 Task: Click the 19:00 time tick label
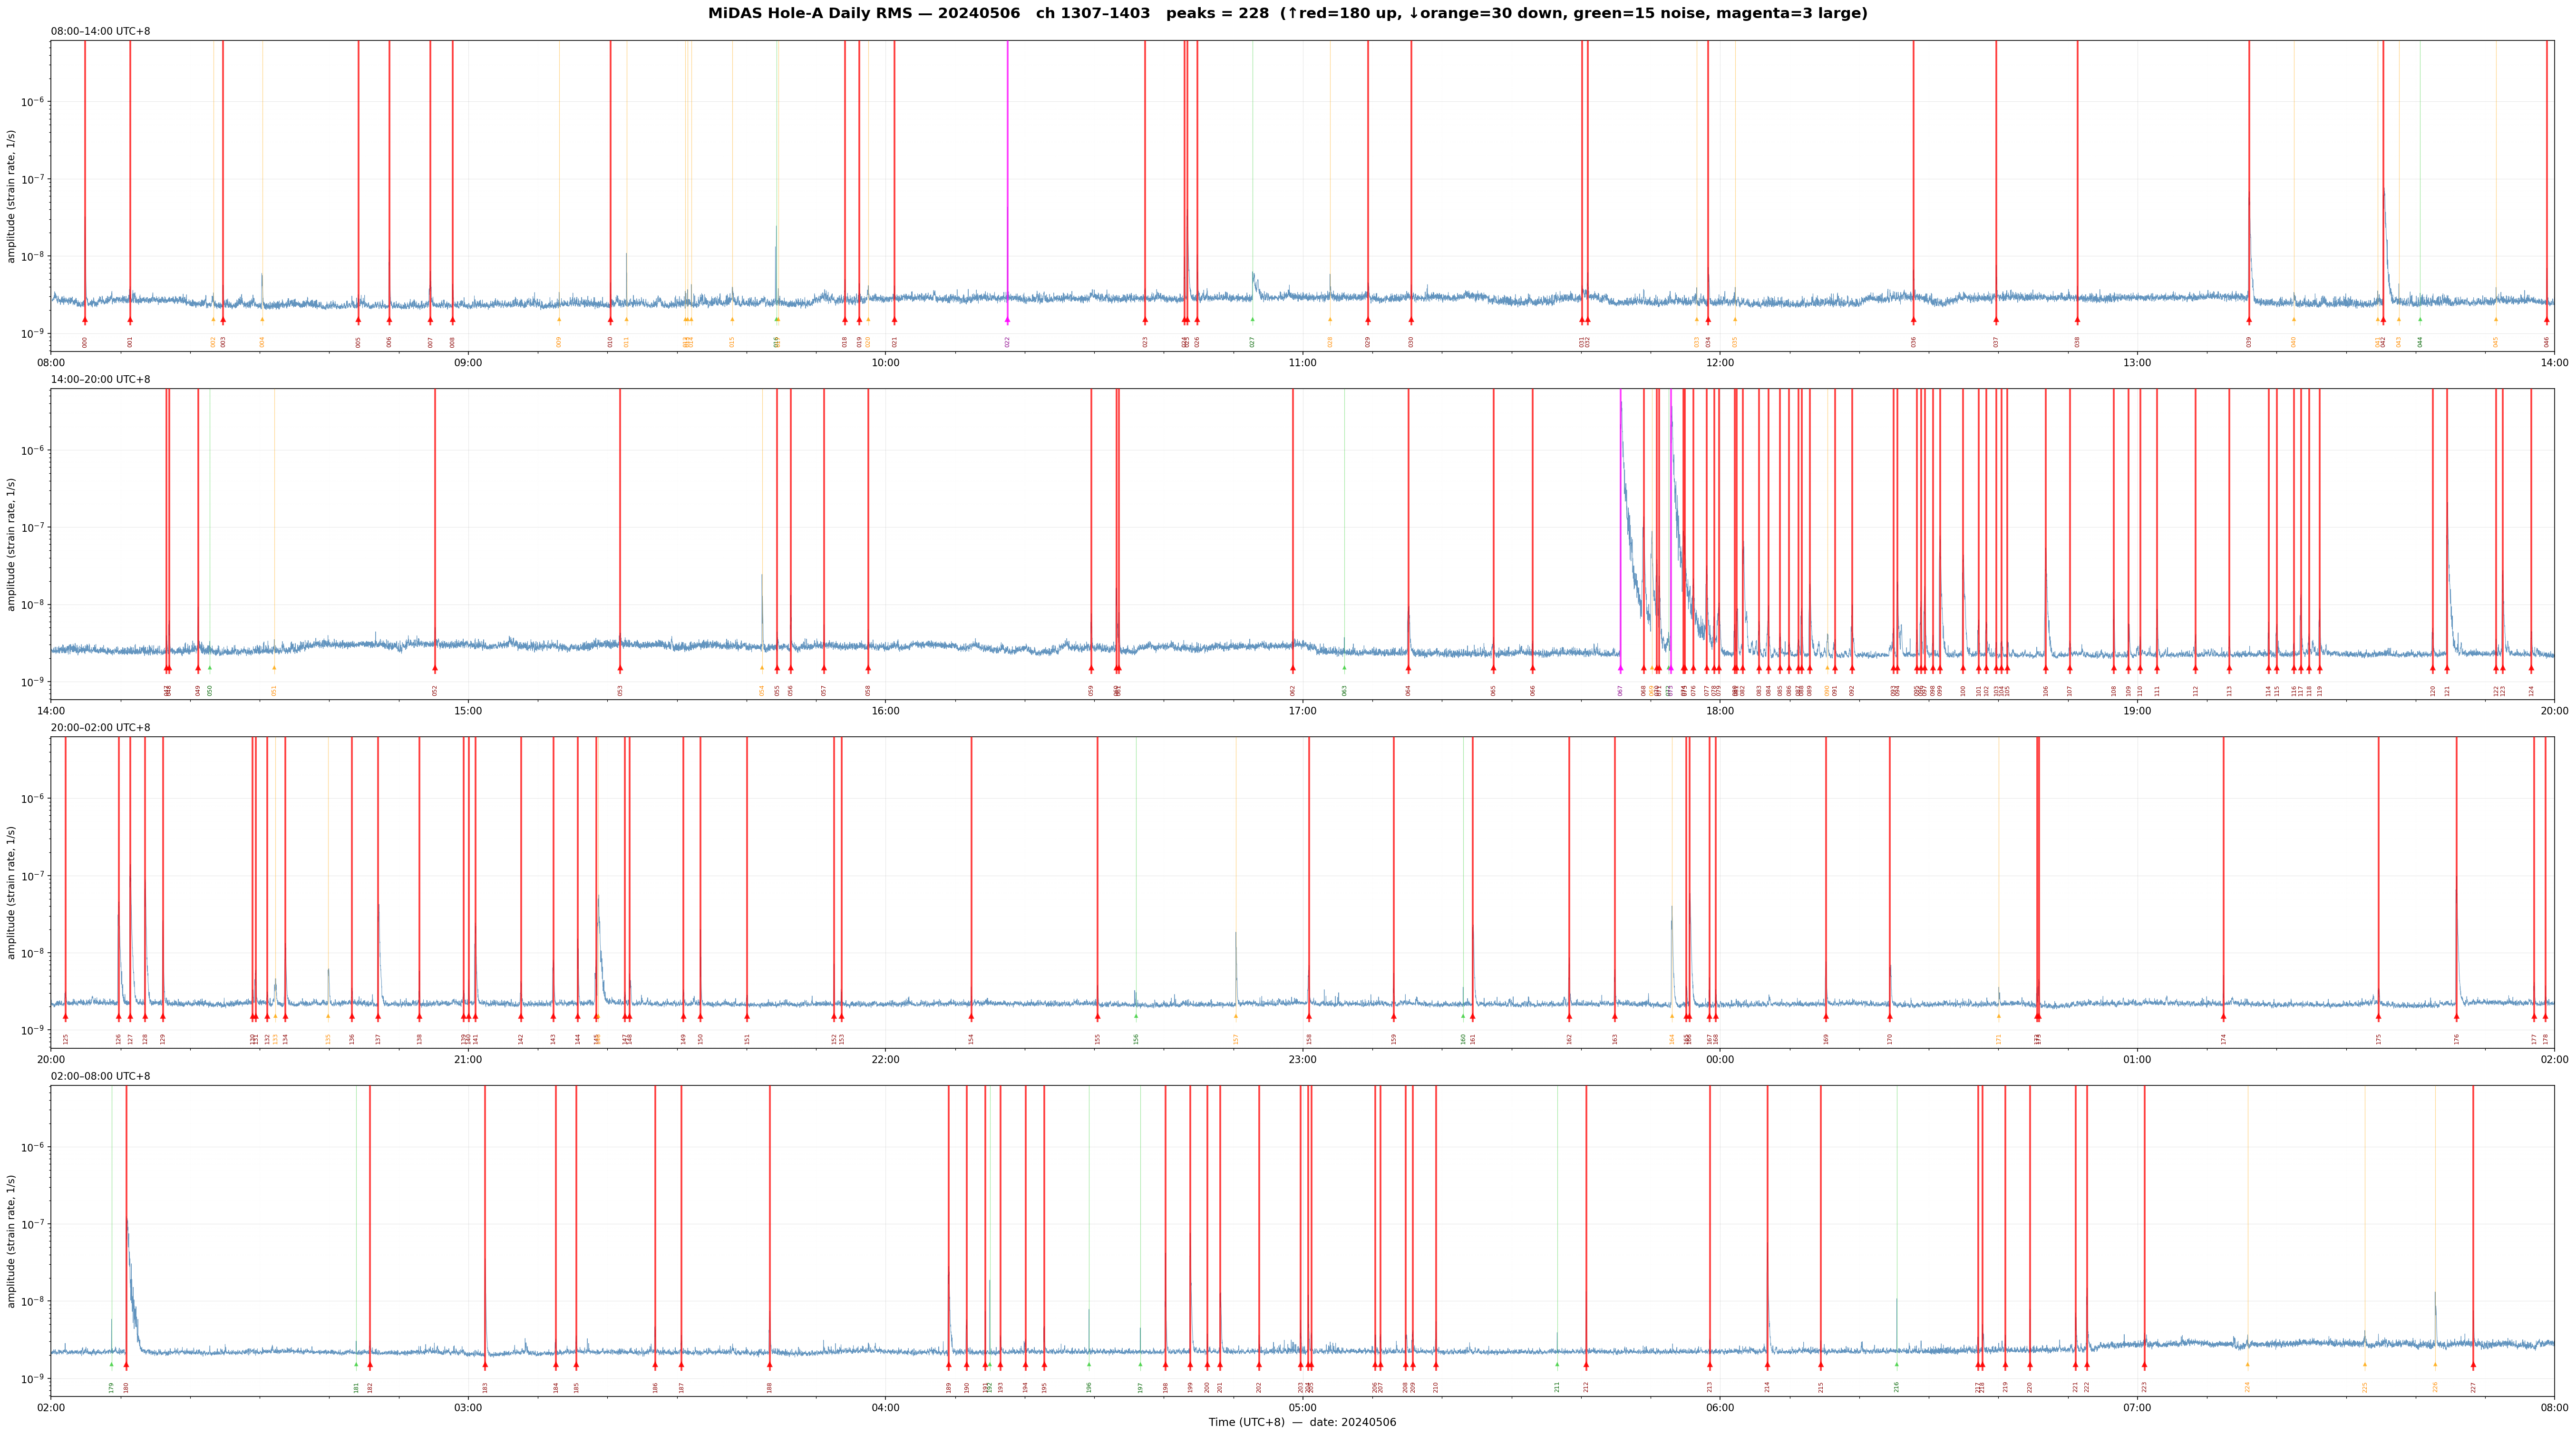pos(2137,711)
